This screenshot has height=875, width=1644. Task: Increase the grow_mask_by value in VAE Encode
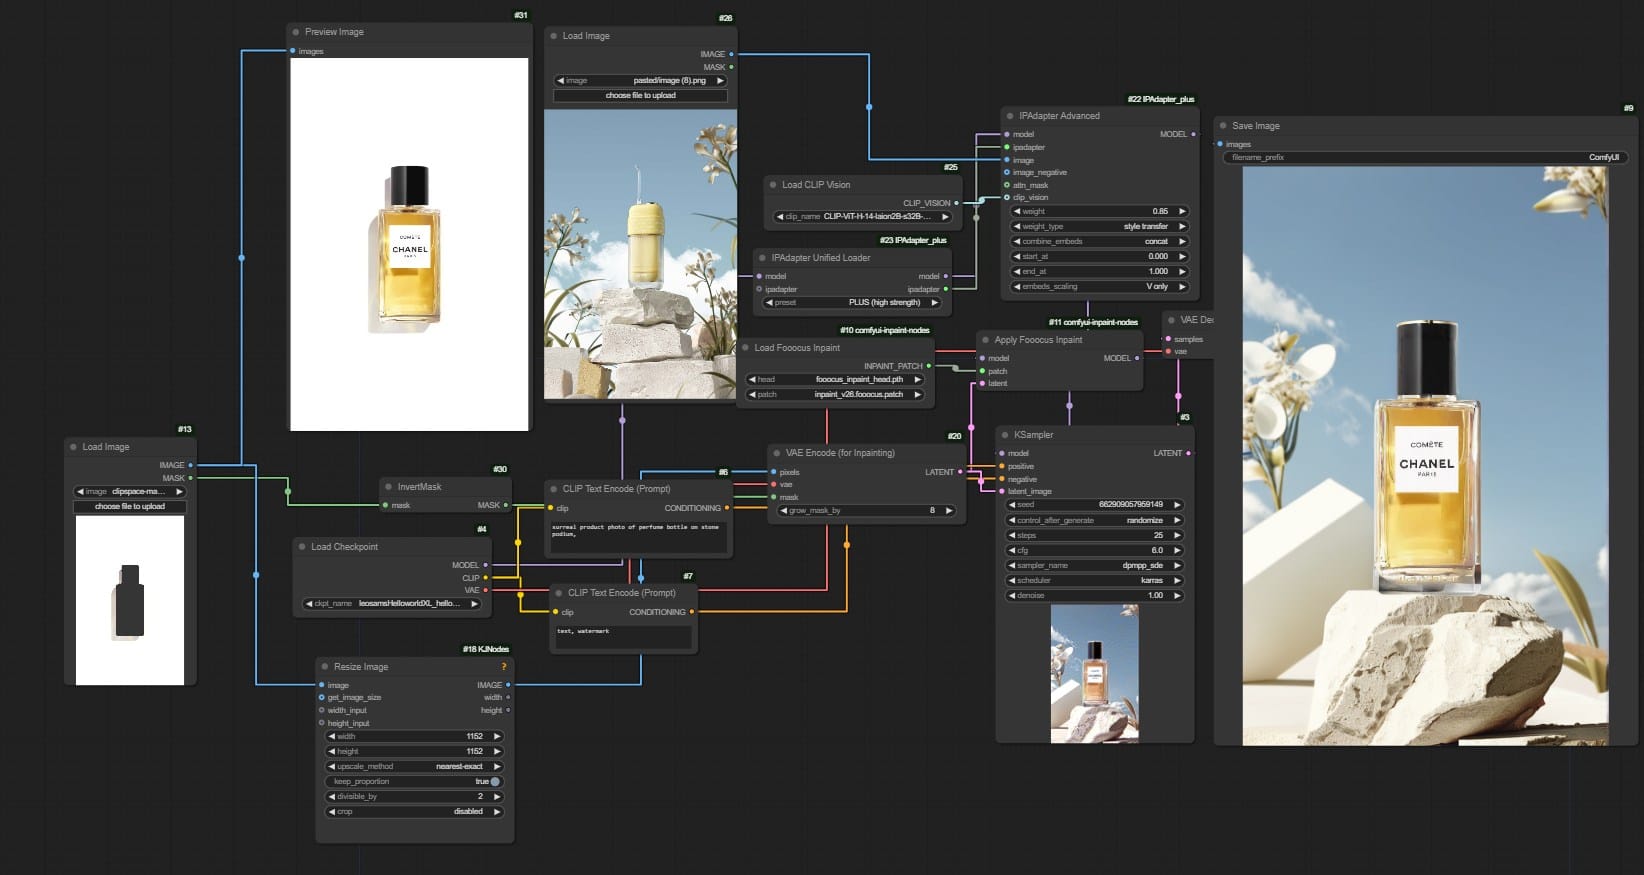(948, 511)
